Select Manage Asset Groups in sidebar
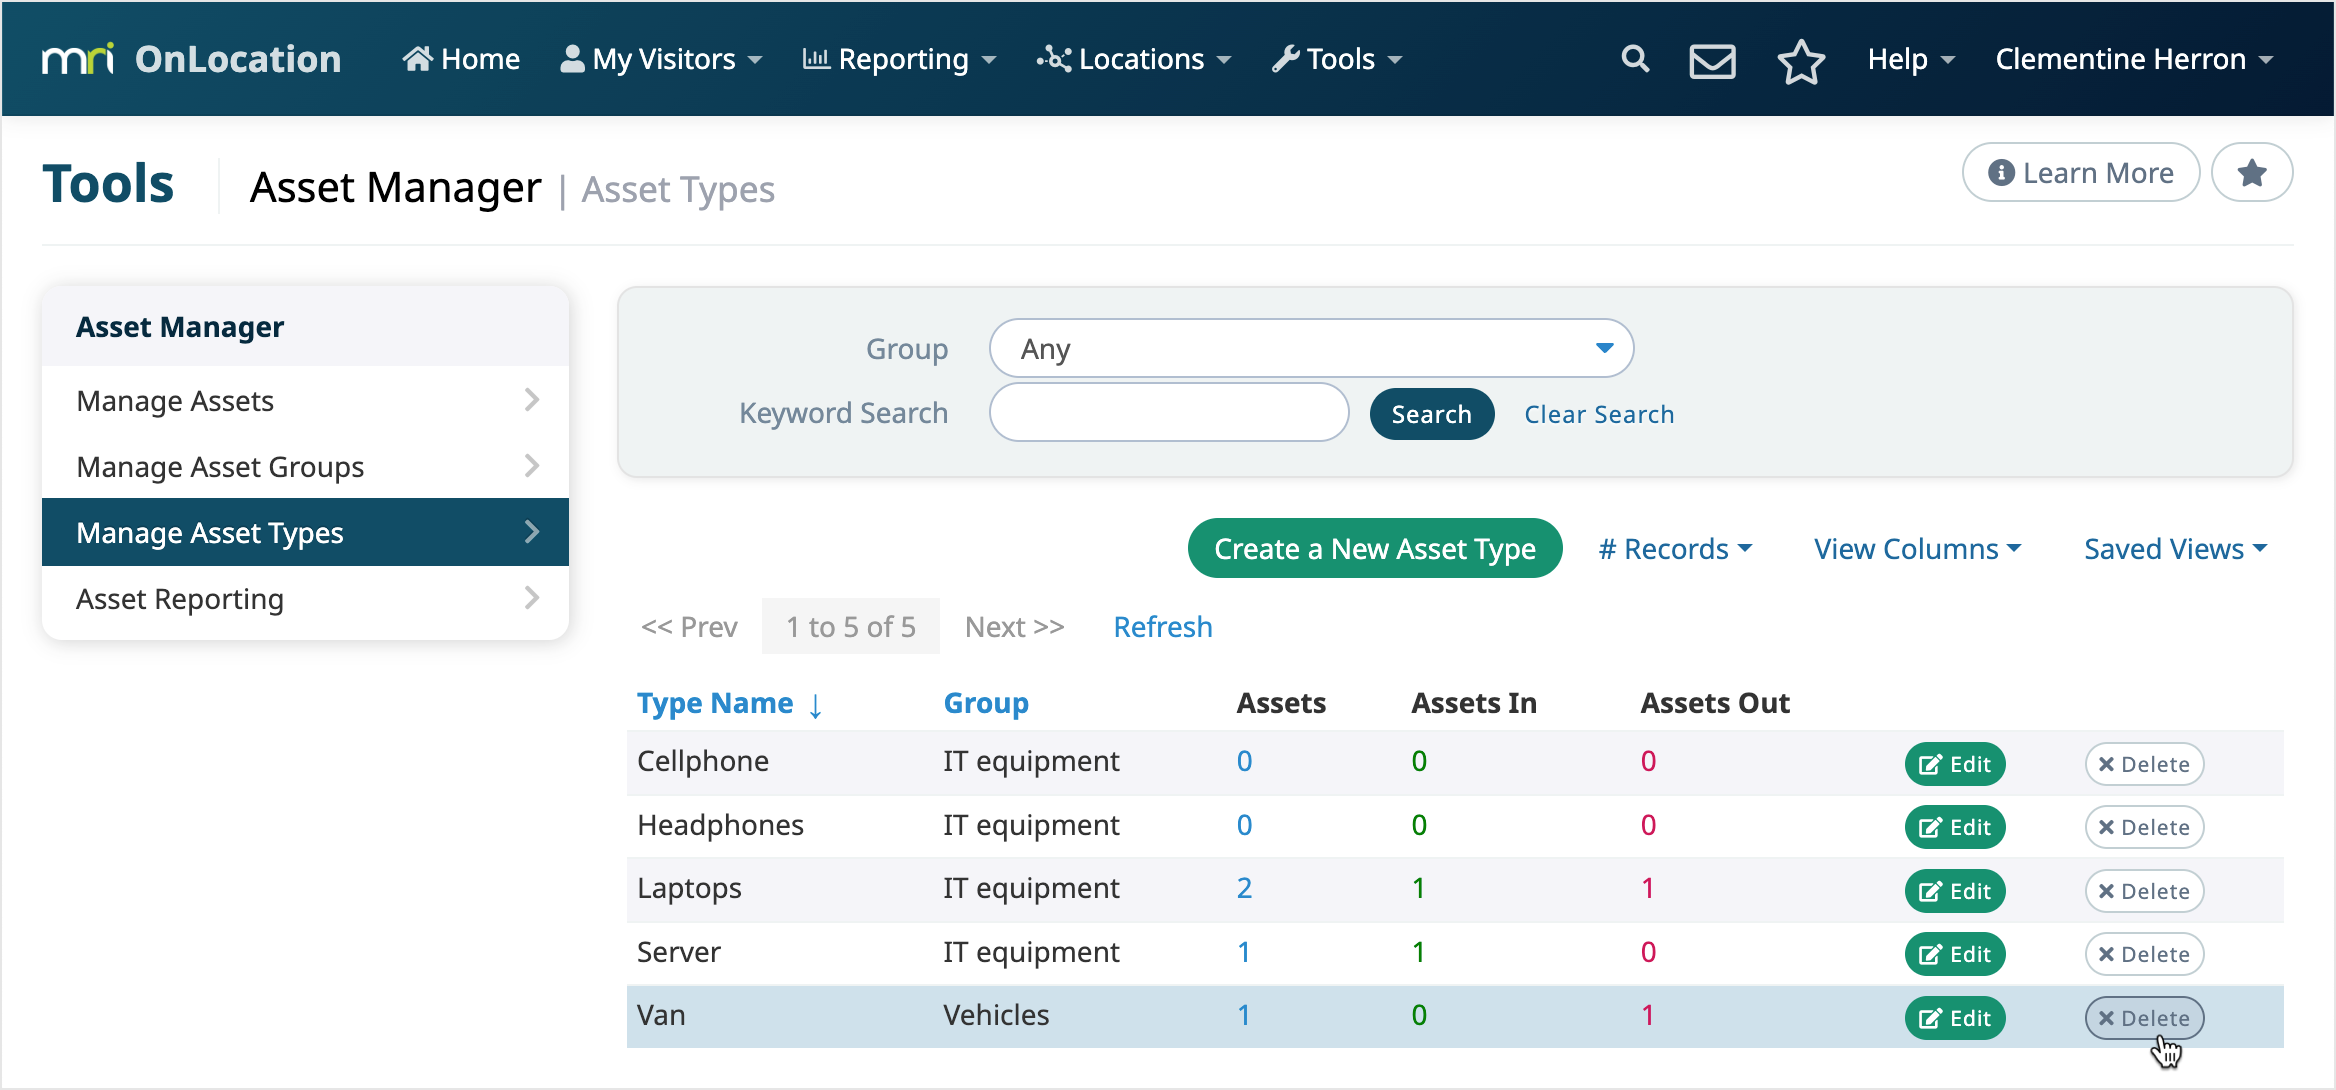This screenshot has width=2336, height=1090. pyautogui.click(x=220, y=466)
